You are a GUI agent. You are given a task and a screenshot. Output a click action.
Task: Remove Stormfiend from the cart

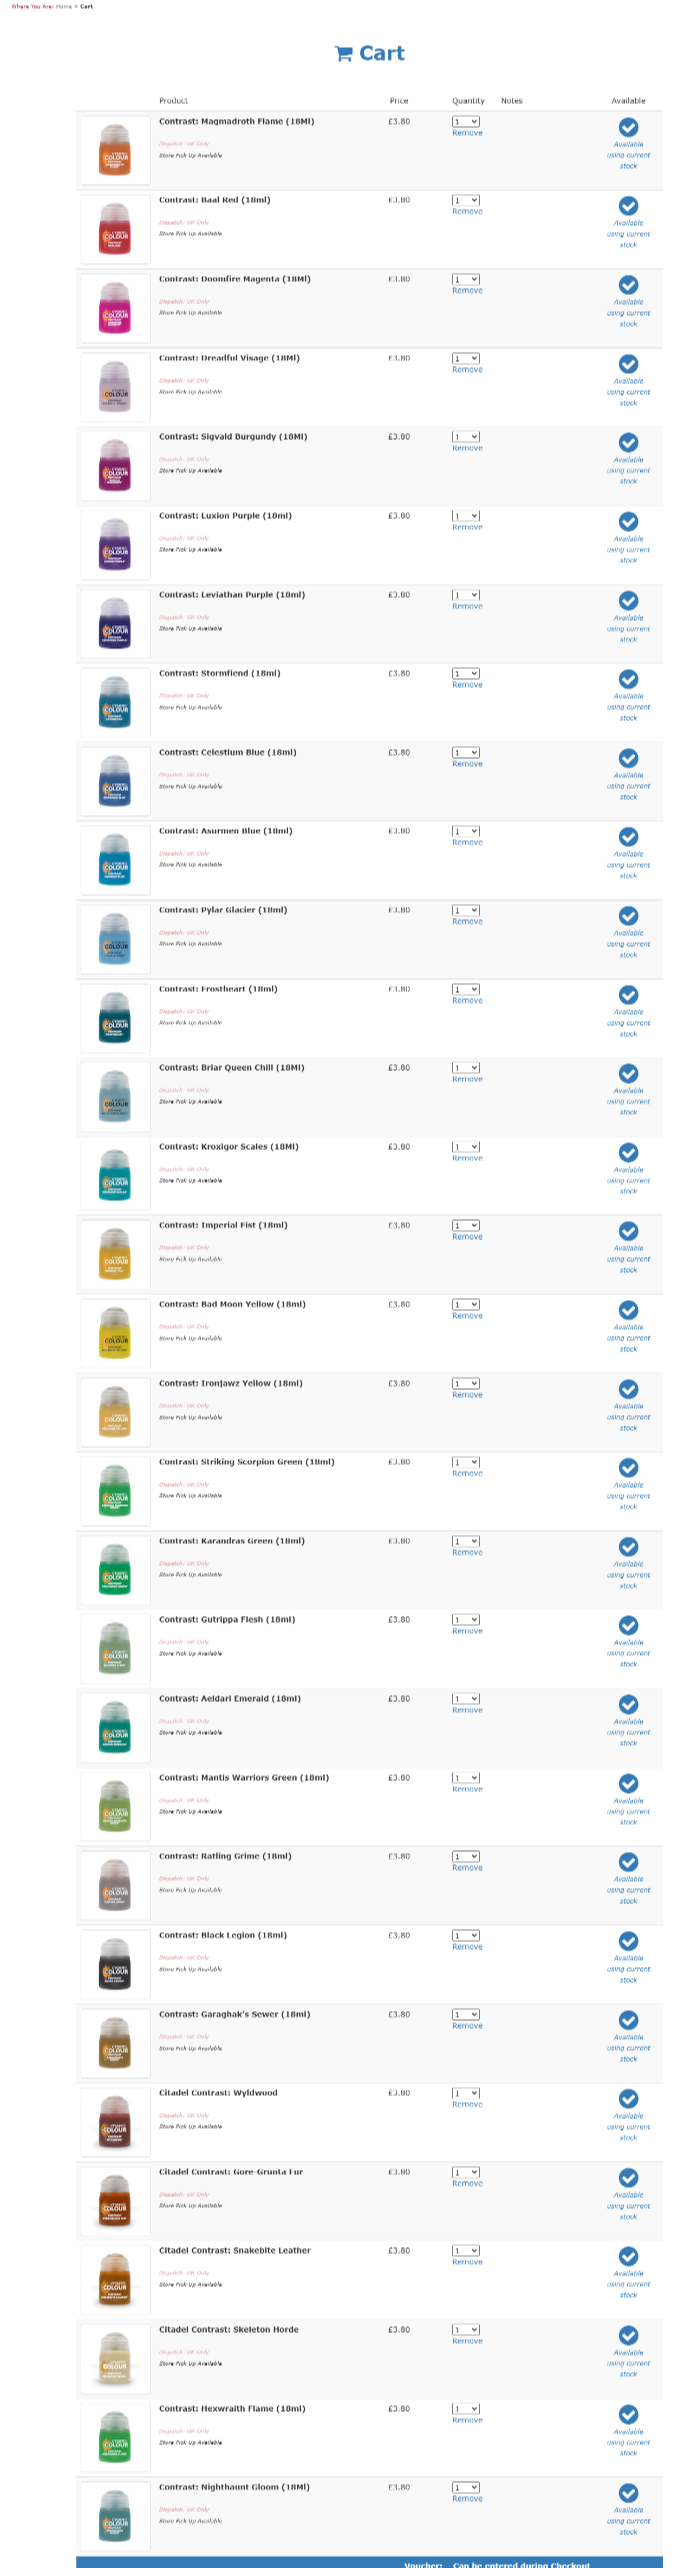[467, 685]
